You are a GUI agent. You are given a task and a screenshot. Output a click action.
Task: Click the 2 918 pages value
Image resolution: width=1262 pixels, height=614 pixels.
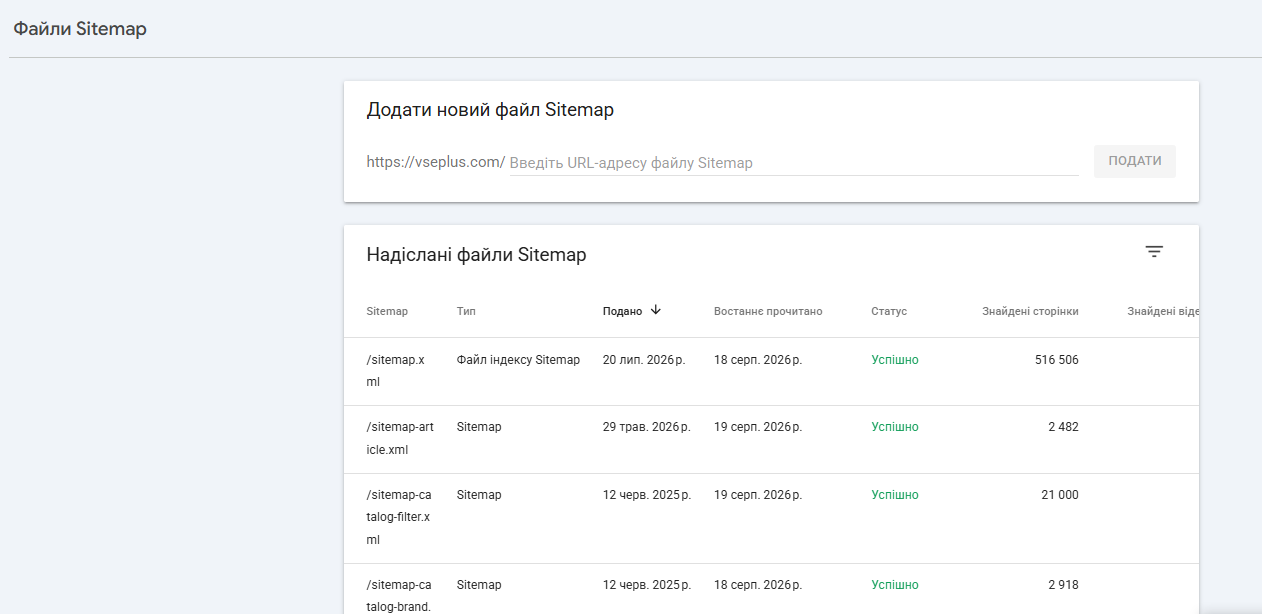pos(1063,585)
